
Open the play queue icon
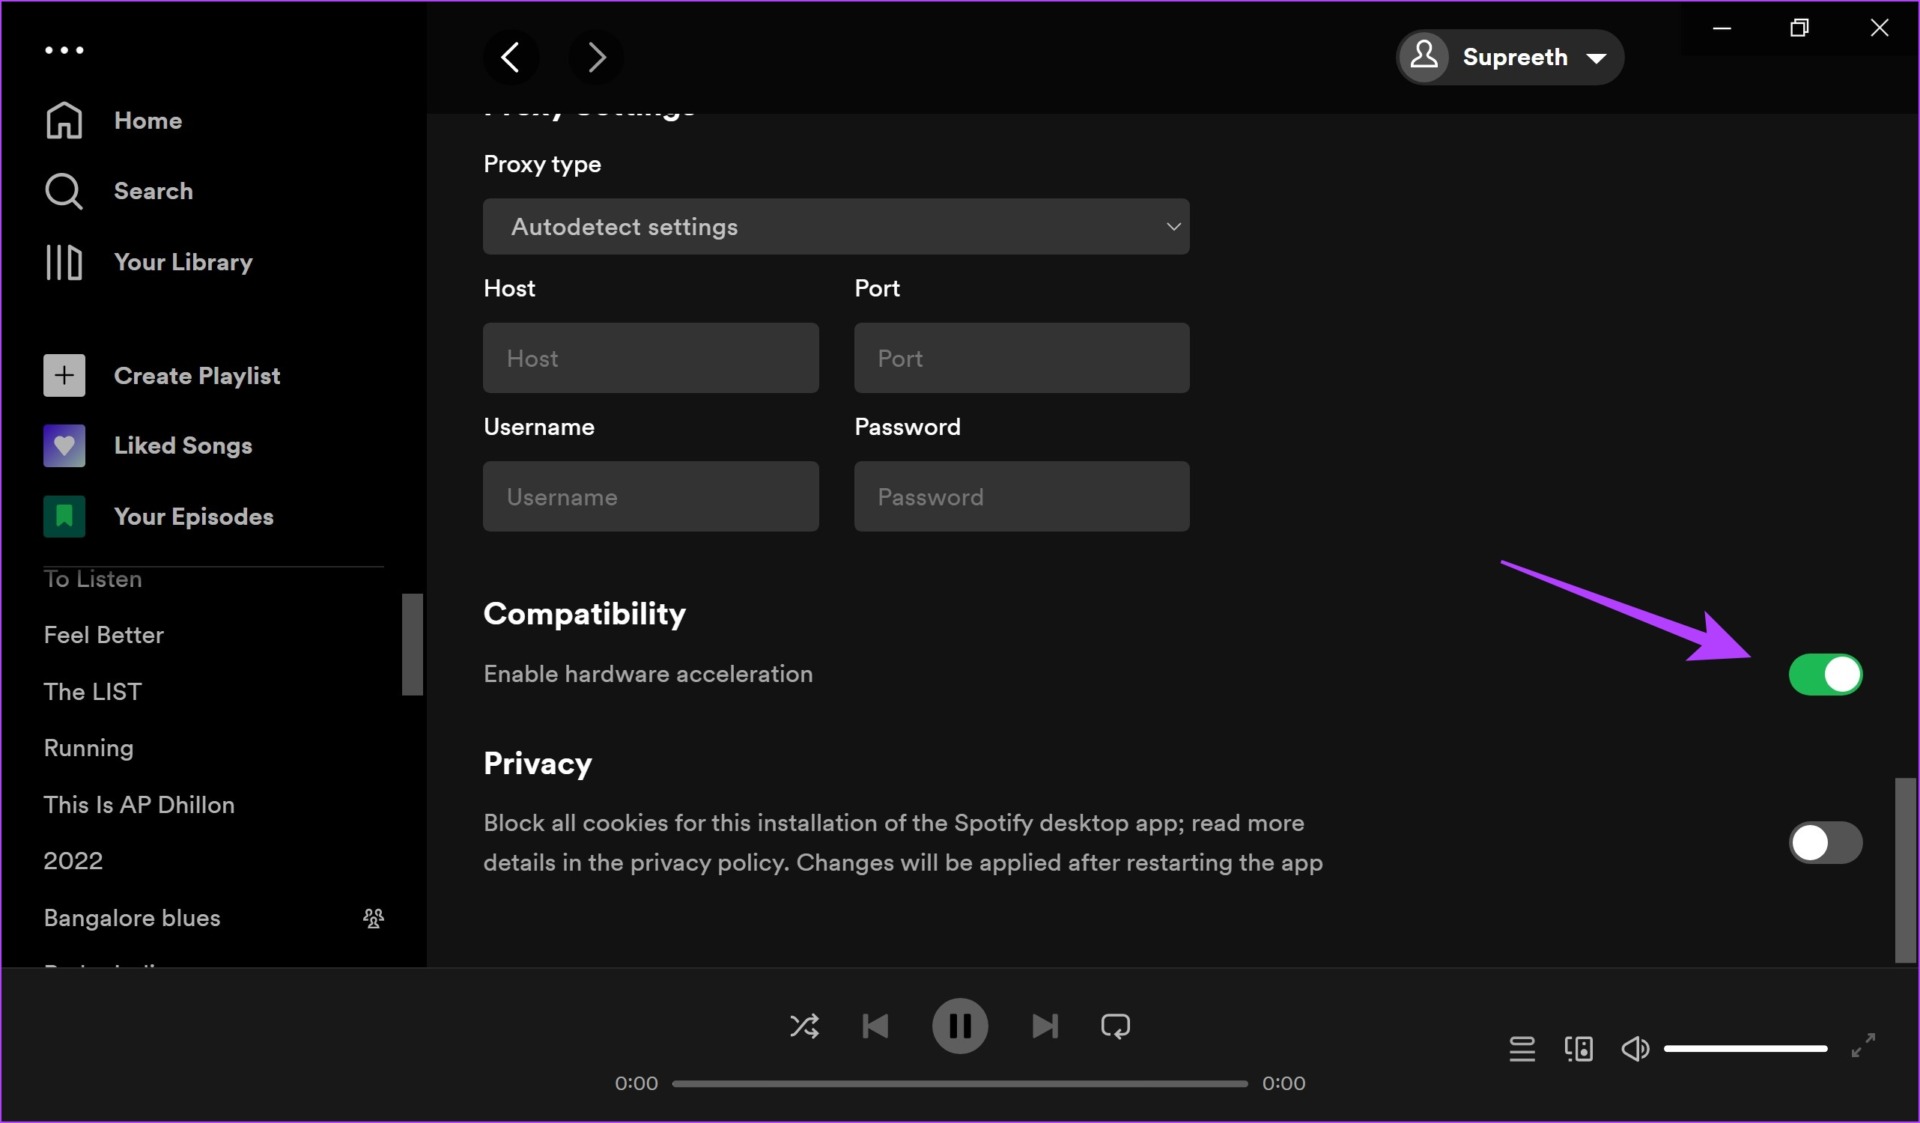[1522, 1049]
